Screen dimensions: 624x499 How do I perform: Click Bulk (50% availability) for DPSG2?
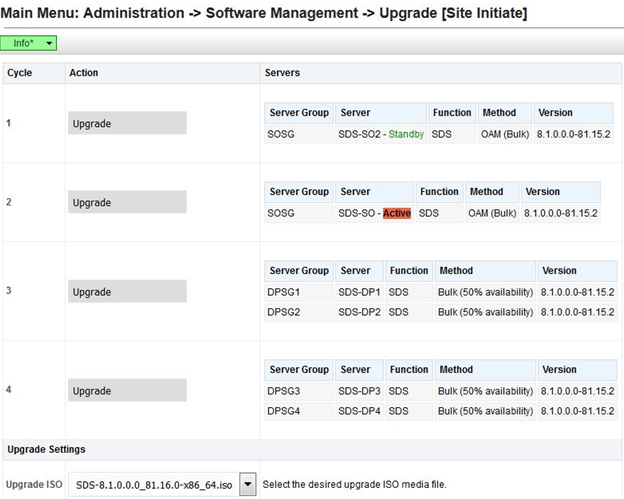coord(485,312)
